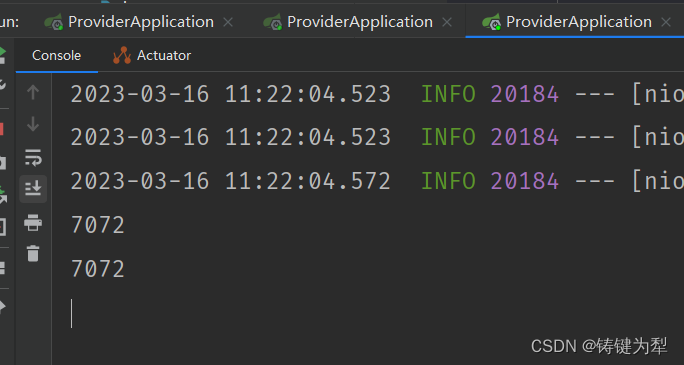
Task: Click the print console output icon
Action: pos(33,223)
